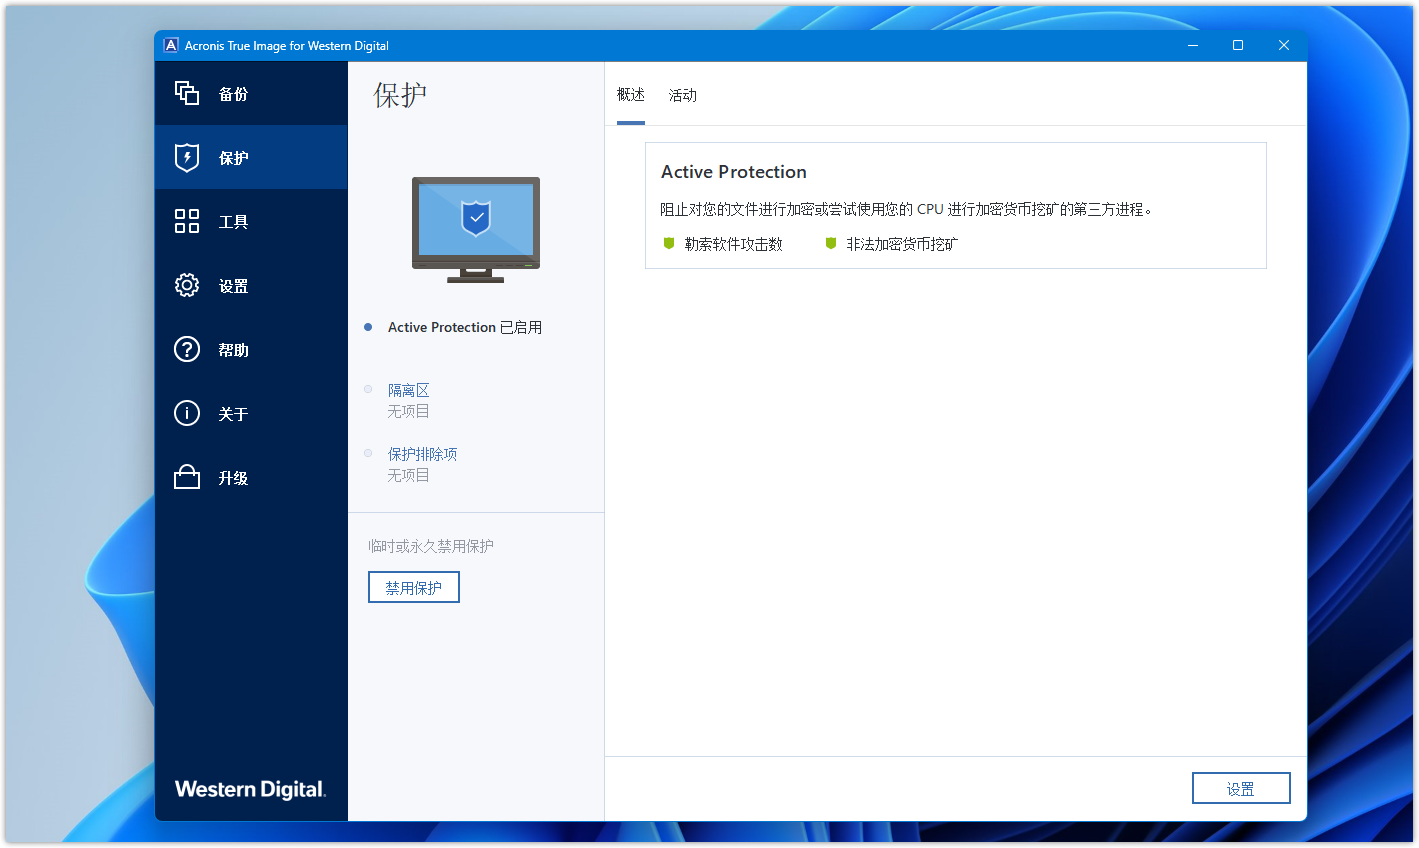
Task: Click the Acronis app logo in title bar
Action: coord(171,45)
